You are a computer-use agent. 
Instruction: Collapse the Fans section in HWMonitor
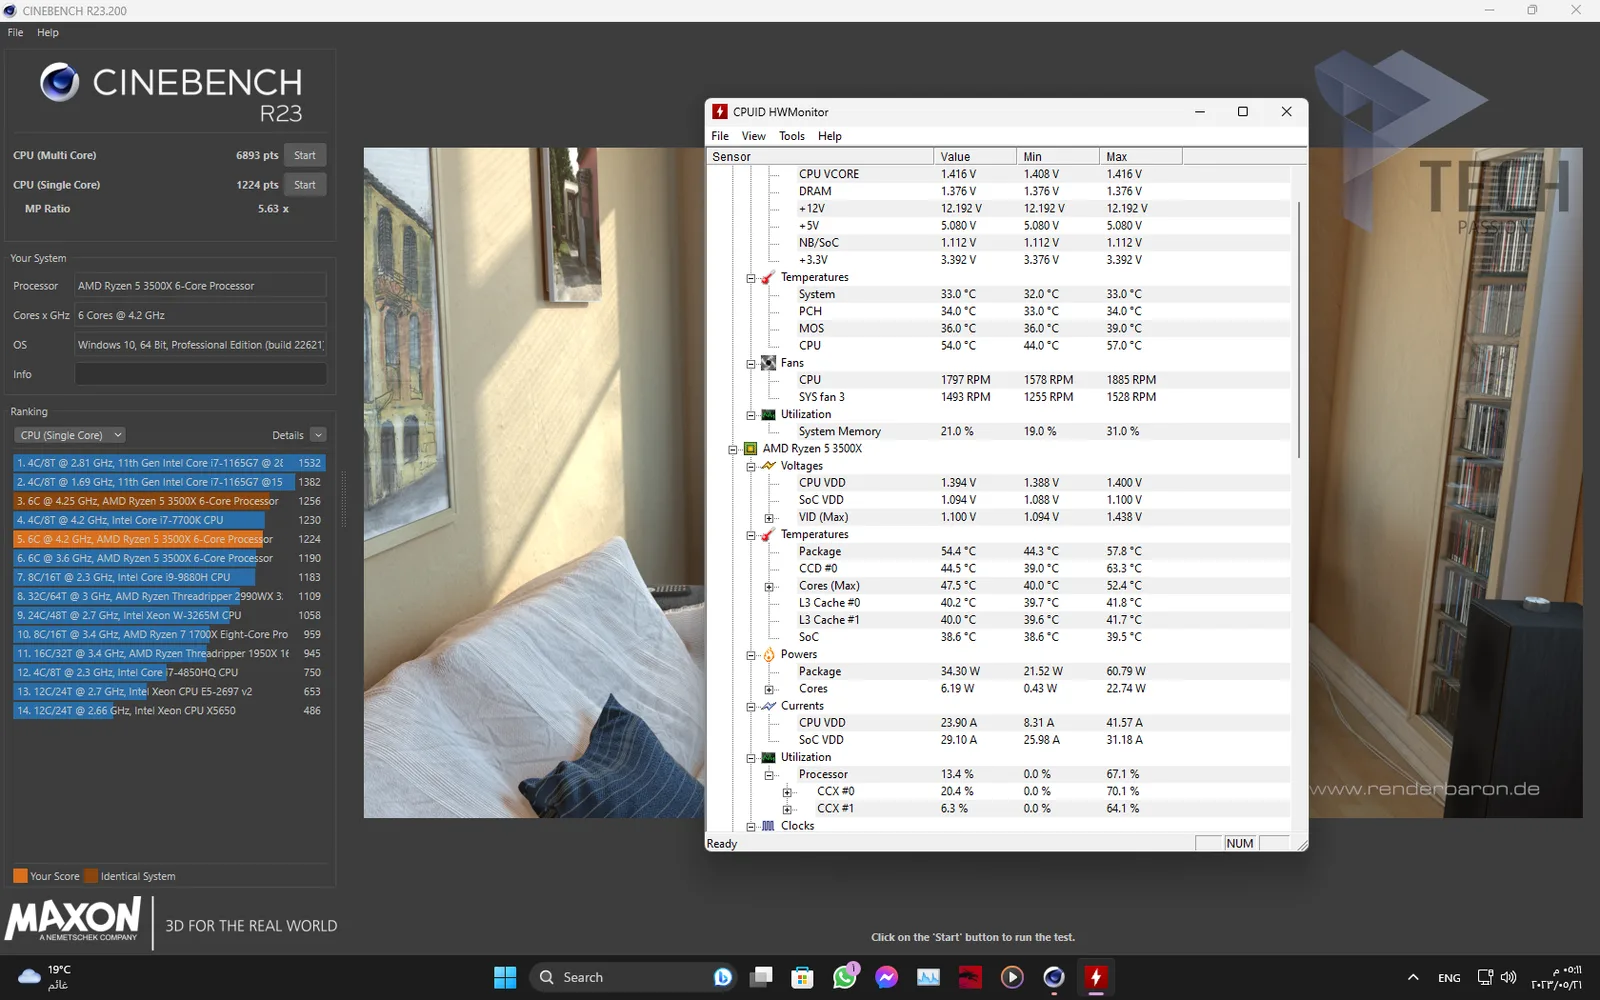pos(751,364)
